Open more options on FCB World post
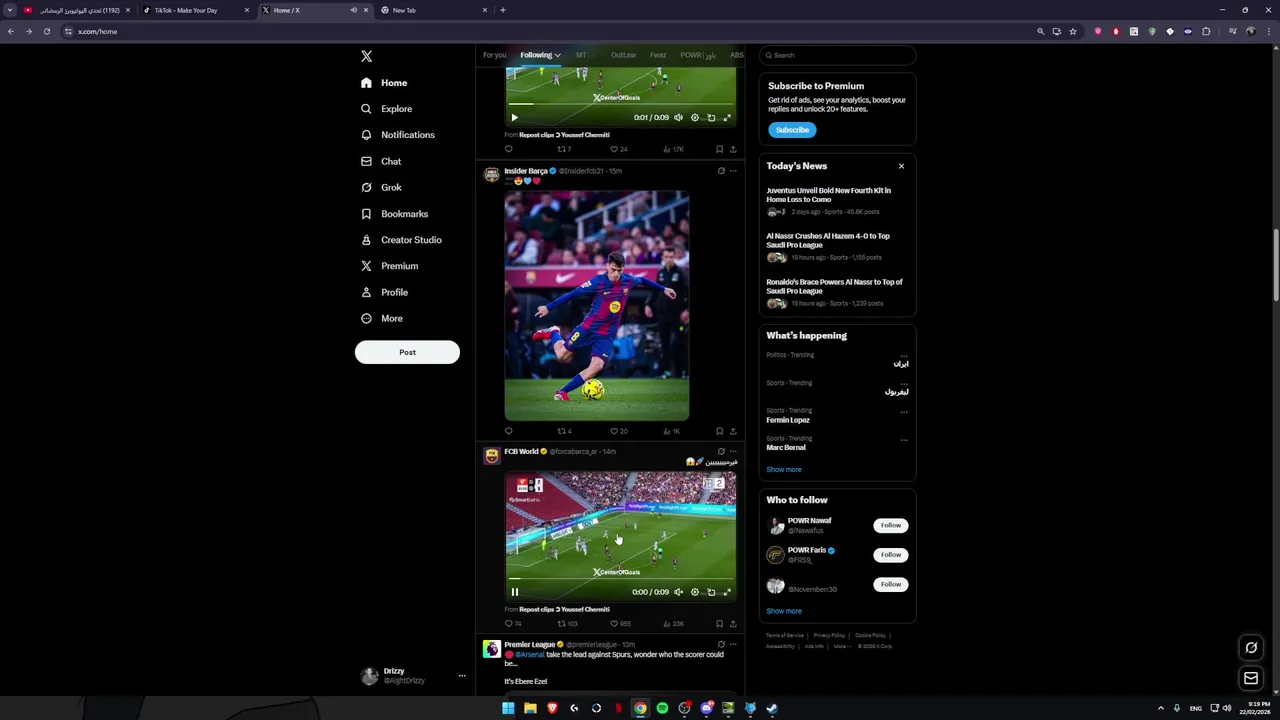The width and height of the screenshot is (1280, 720). 733,451
